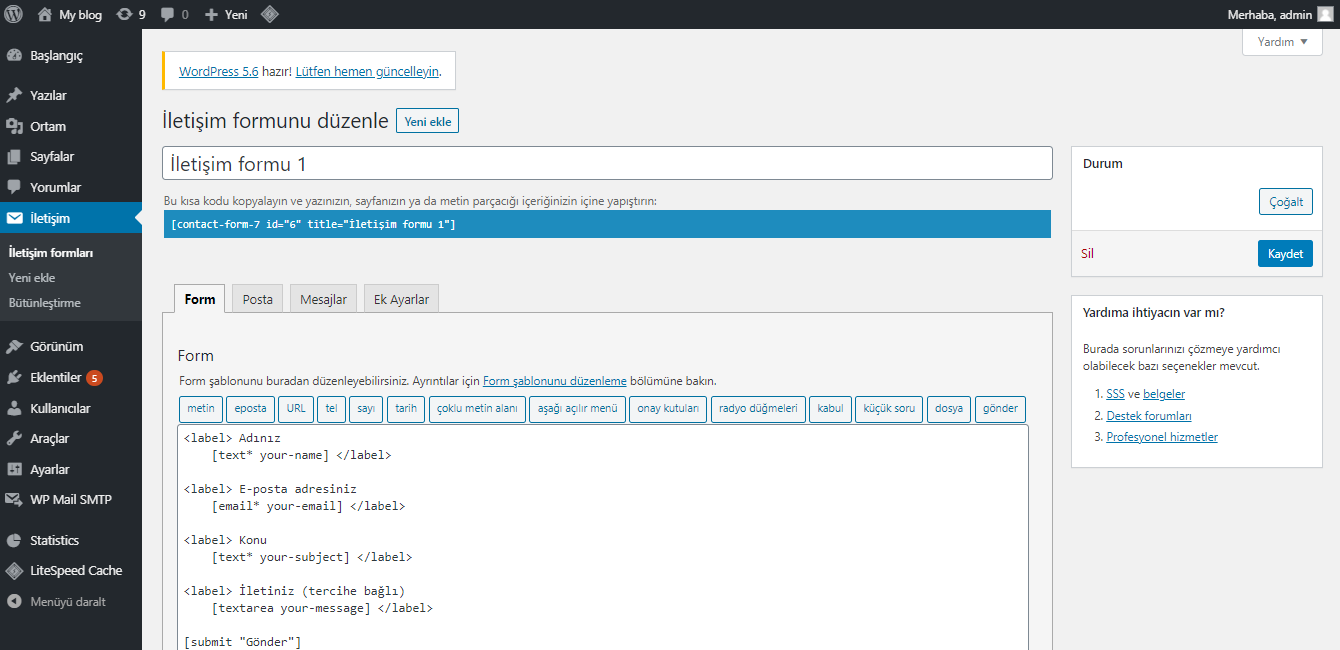
Task: Insert a URL tag
Action: coord(296,409)
